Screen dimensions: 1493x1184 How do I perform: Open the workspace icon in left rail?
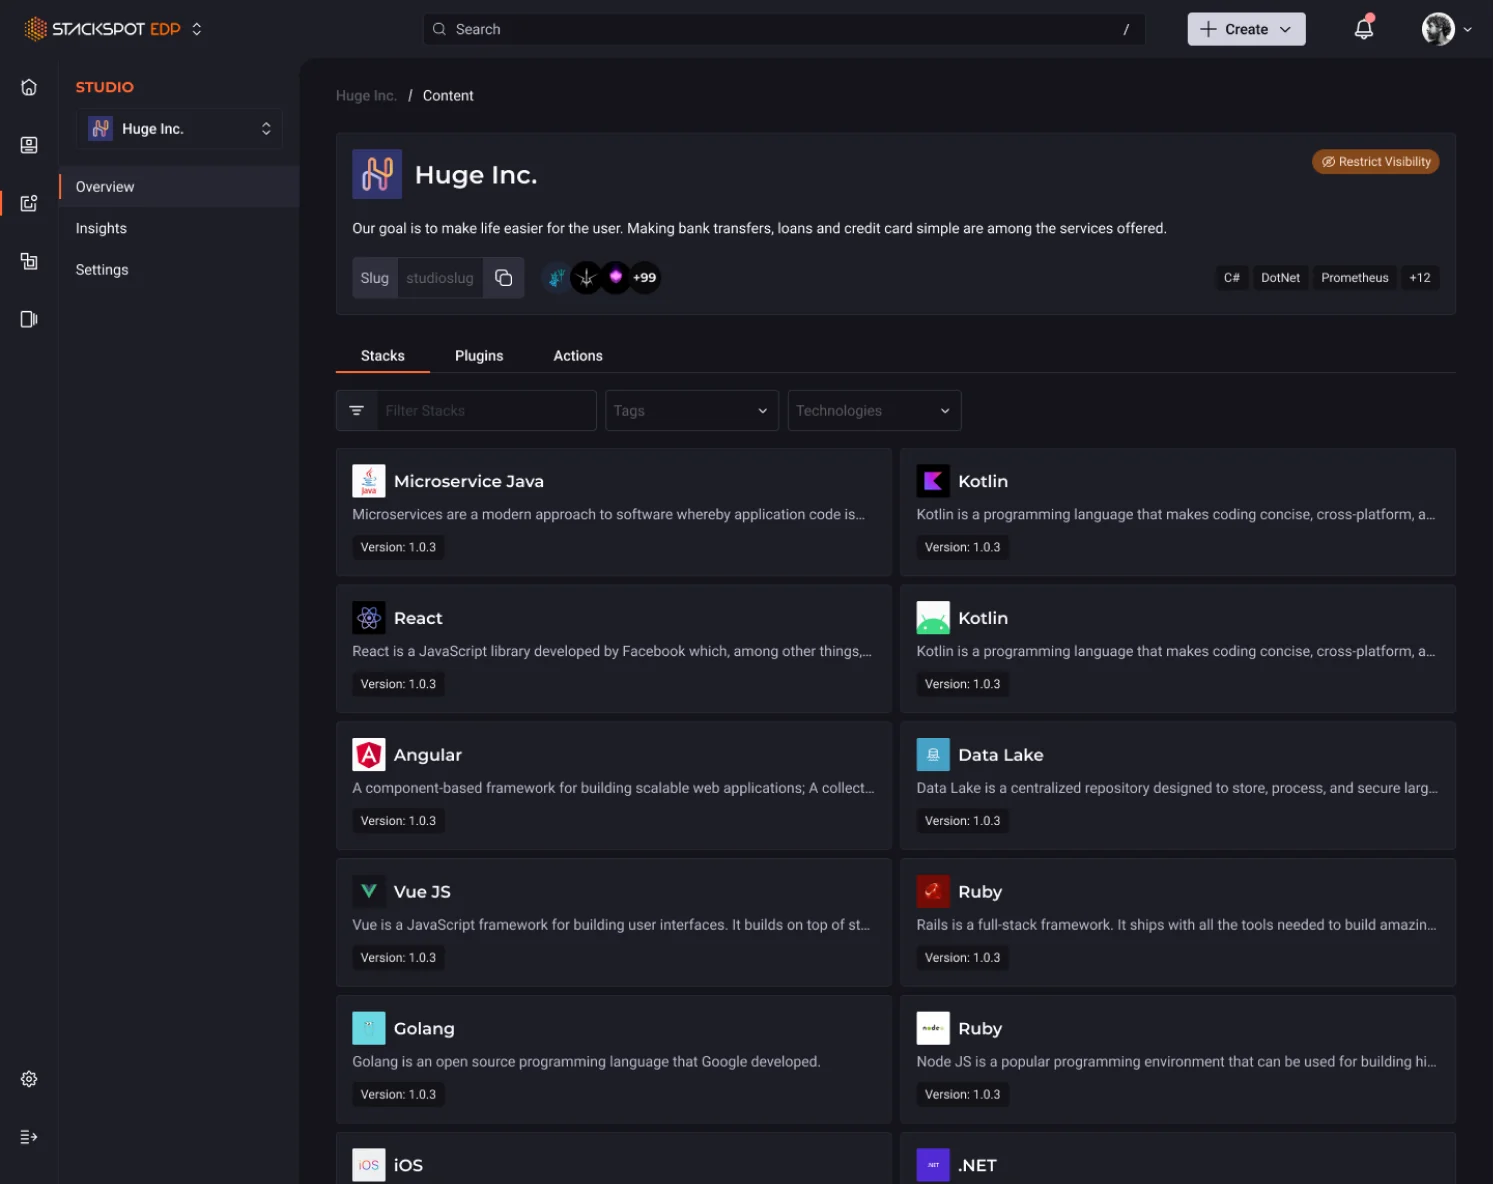click(x=29, y=261)
